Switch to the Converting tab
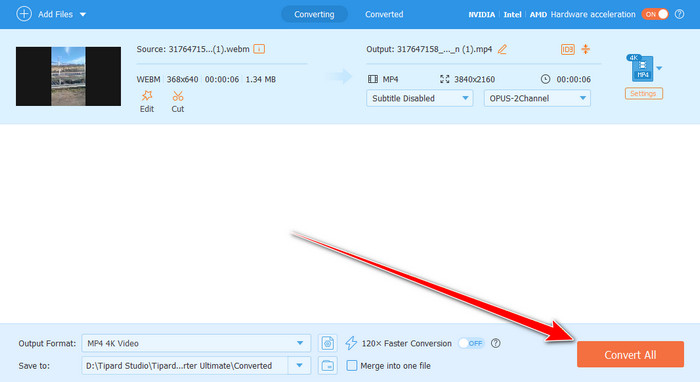The image size is (700, 382). pyautogui.click(x=314, y=14)
